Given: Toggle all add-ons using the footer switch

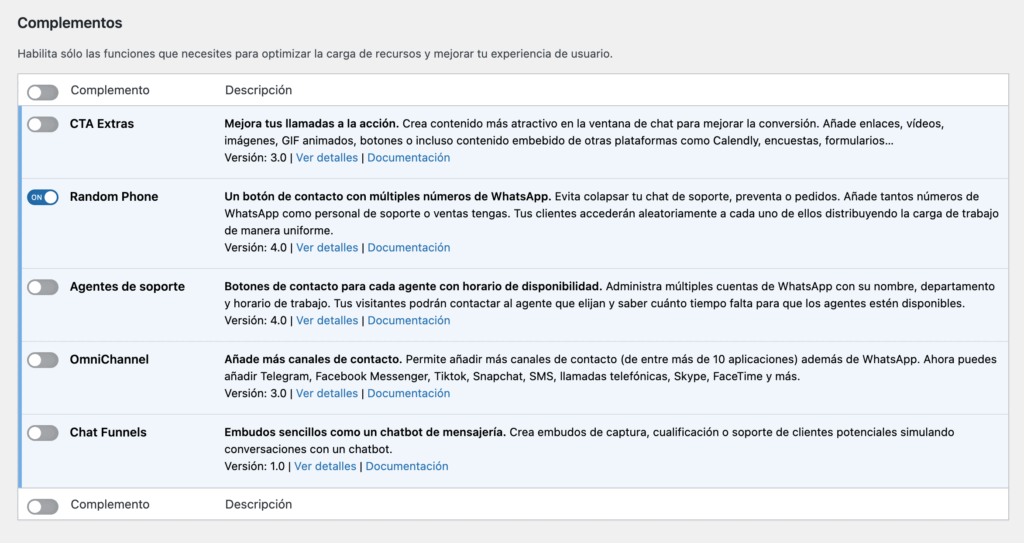Looking at the screenshot, I should pyautogui.click(x=43, y=507).
